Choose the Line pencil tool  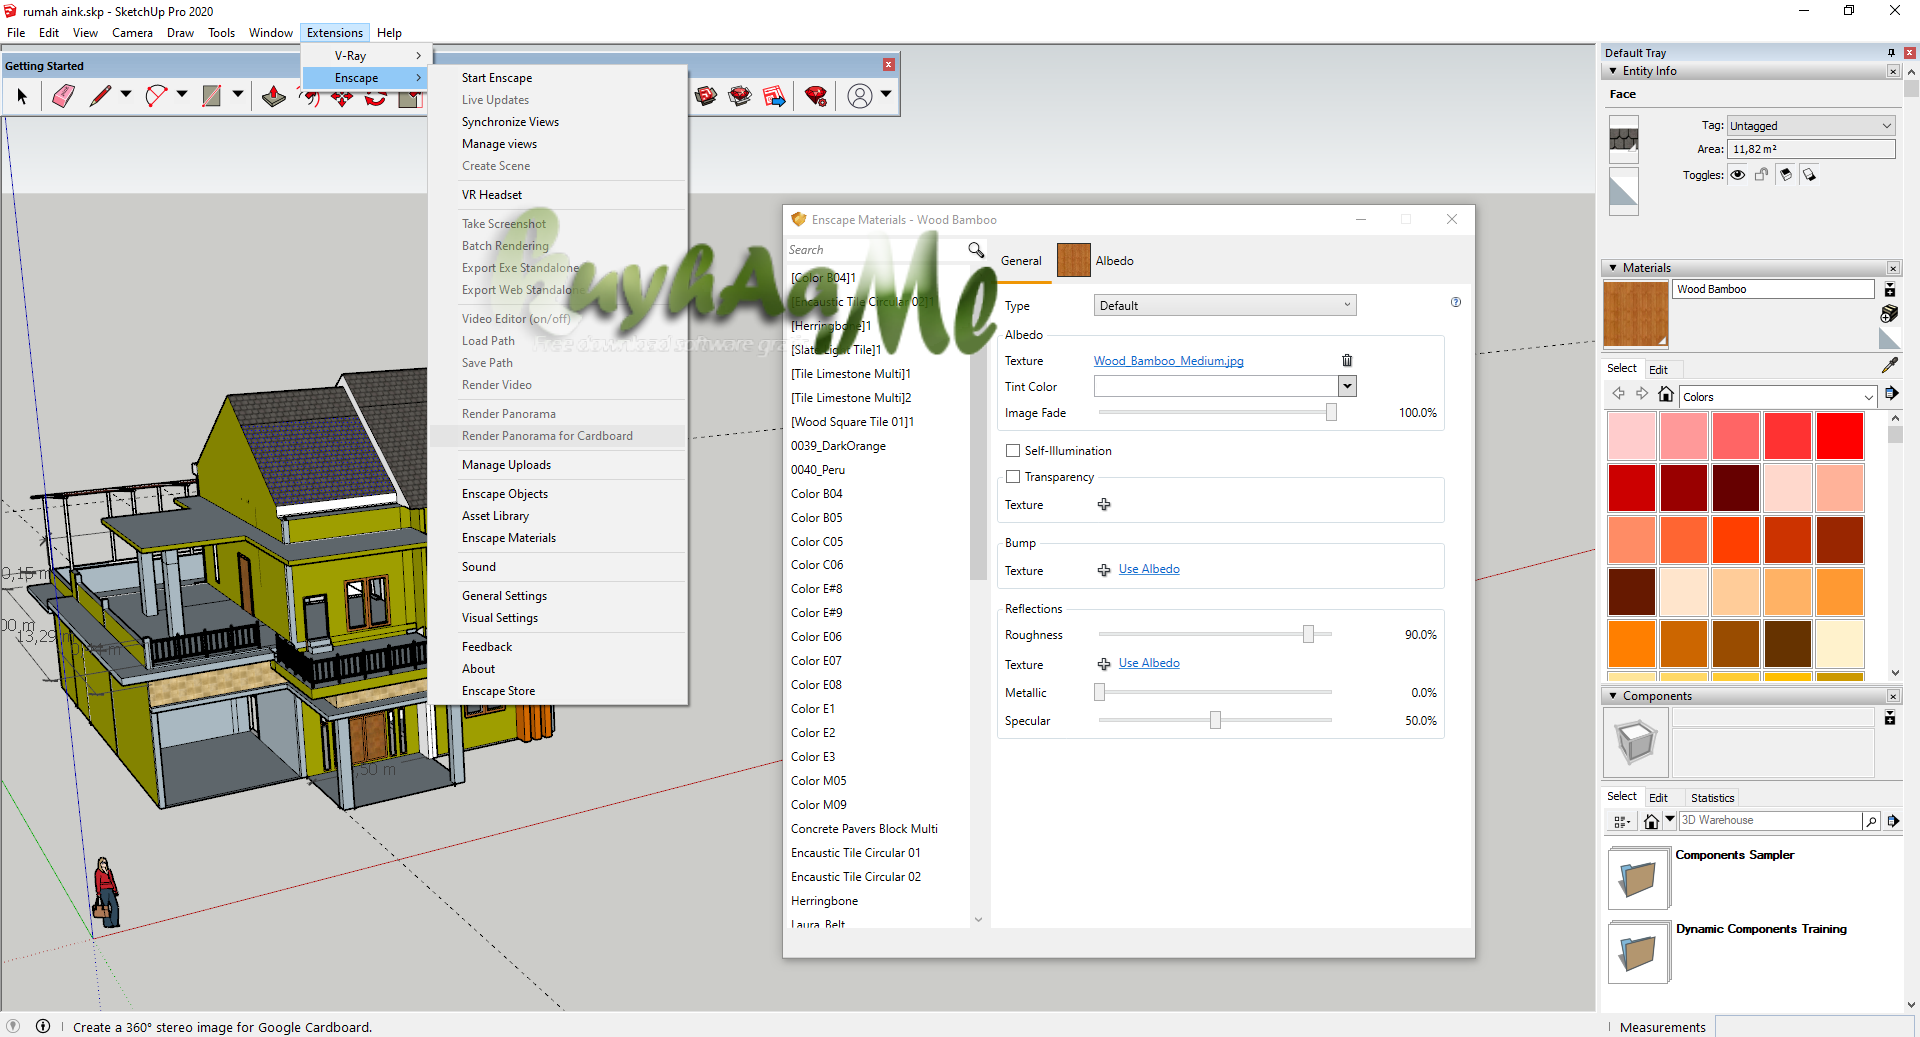coord(100,96)
